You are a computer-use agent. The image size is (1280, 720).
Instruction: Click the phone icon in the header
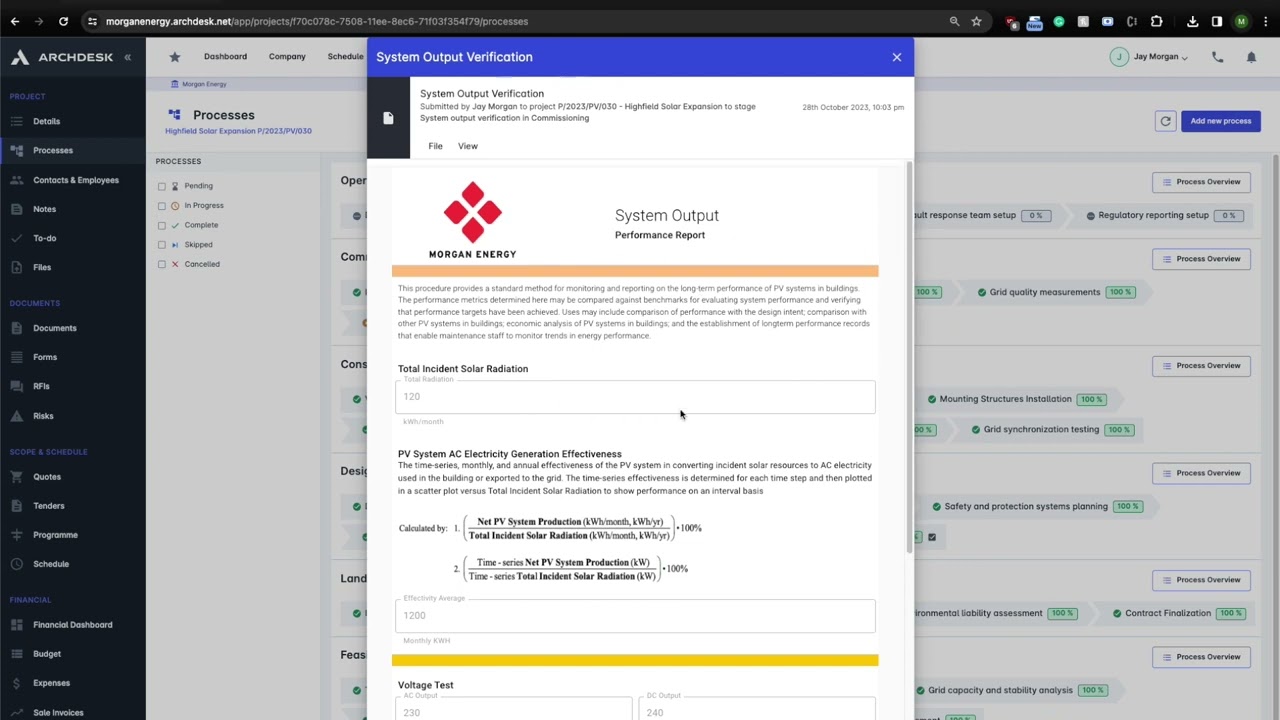tap(1218, 57)
